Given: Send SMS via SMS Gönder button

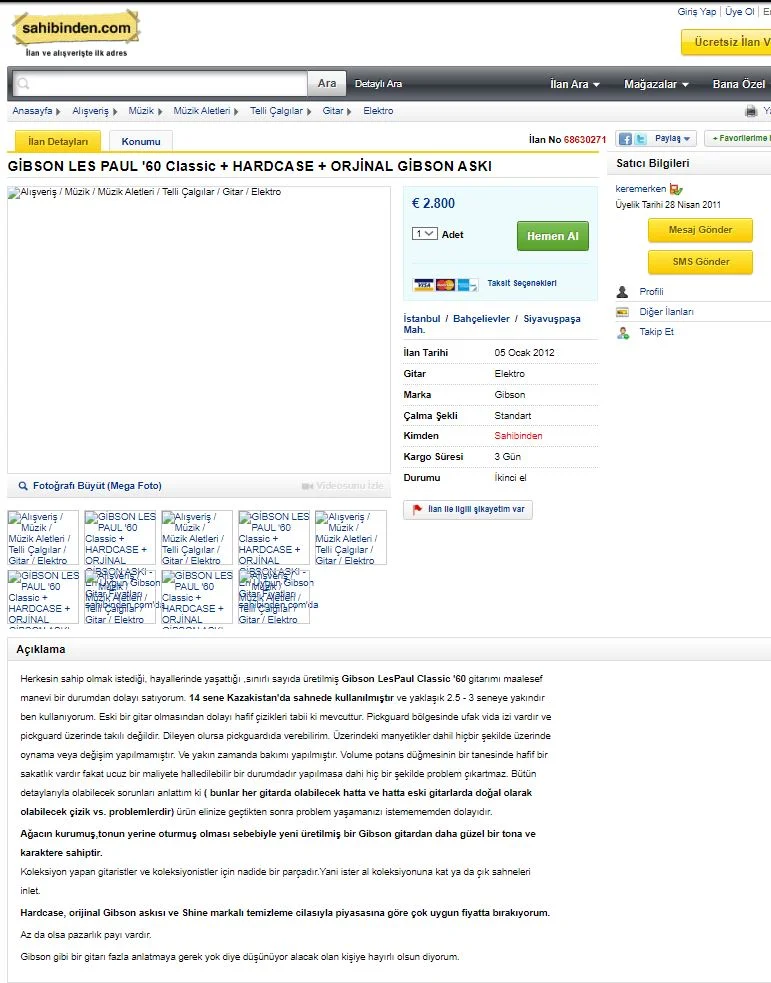Looking at the screenshot, I should 700,262.
